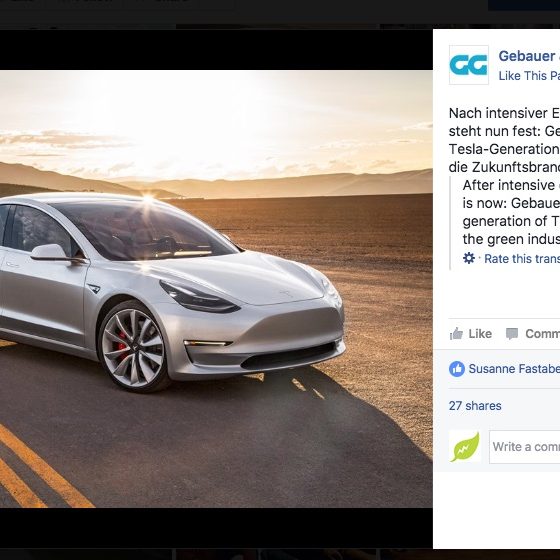View the 27 shares list
560x560 pixels.
point(475,406)
